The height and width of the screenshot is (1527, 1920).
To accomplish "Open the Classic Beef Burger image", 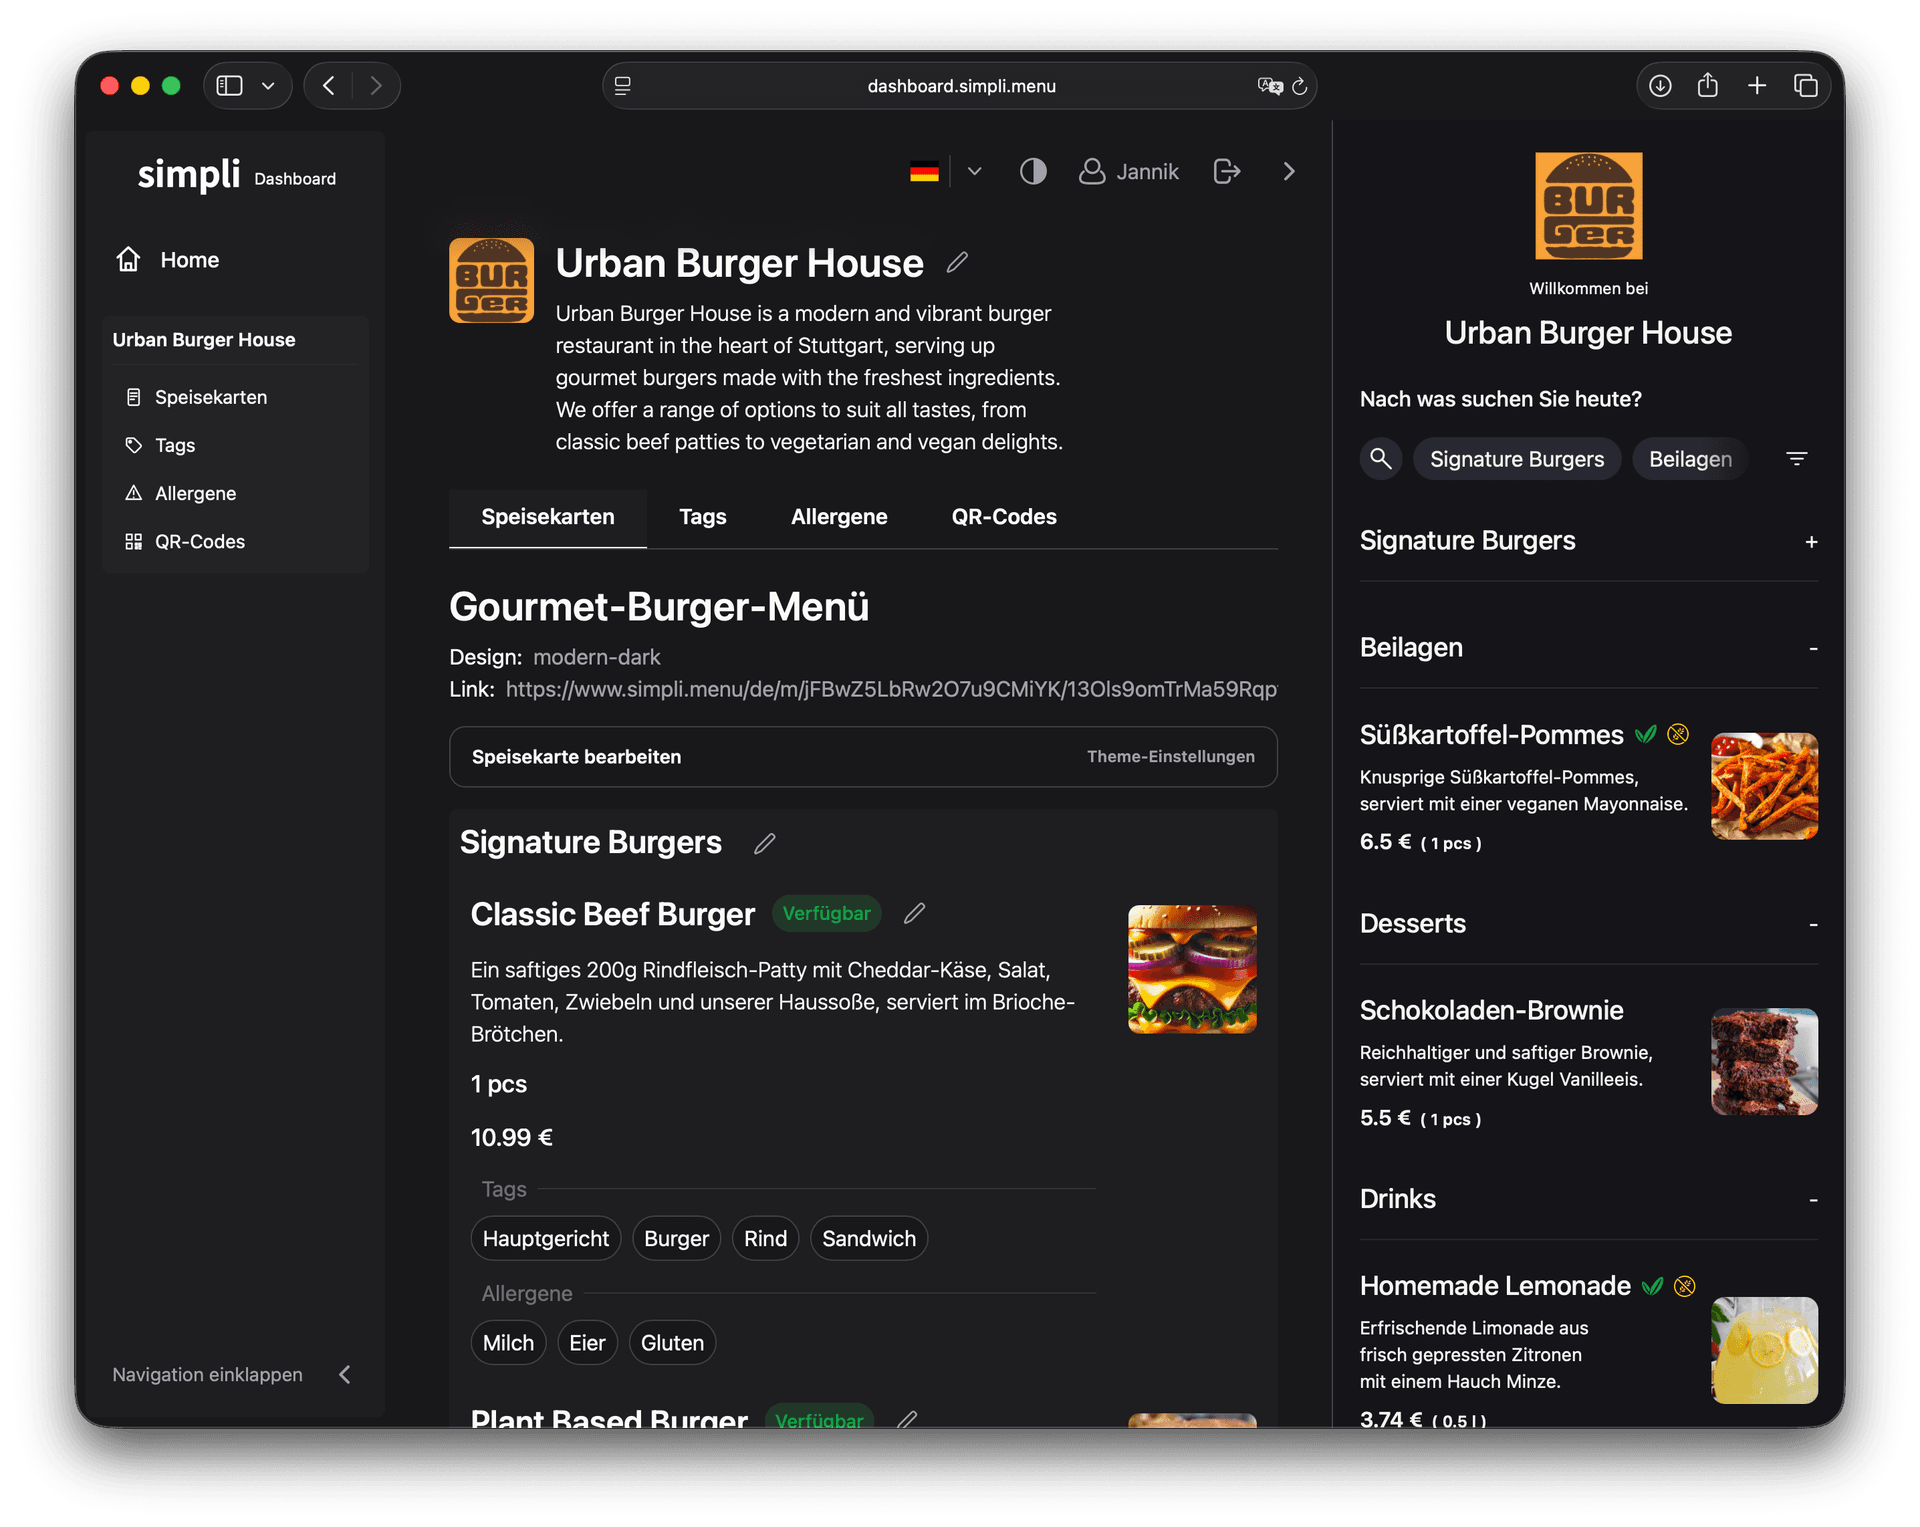I will [x=1192, y=969].
